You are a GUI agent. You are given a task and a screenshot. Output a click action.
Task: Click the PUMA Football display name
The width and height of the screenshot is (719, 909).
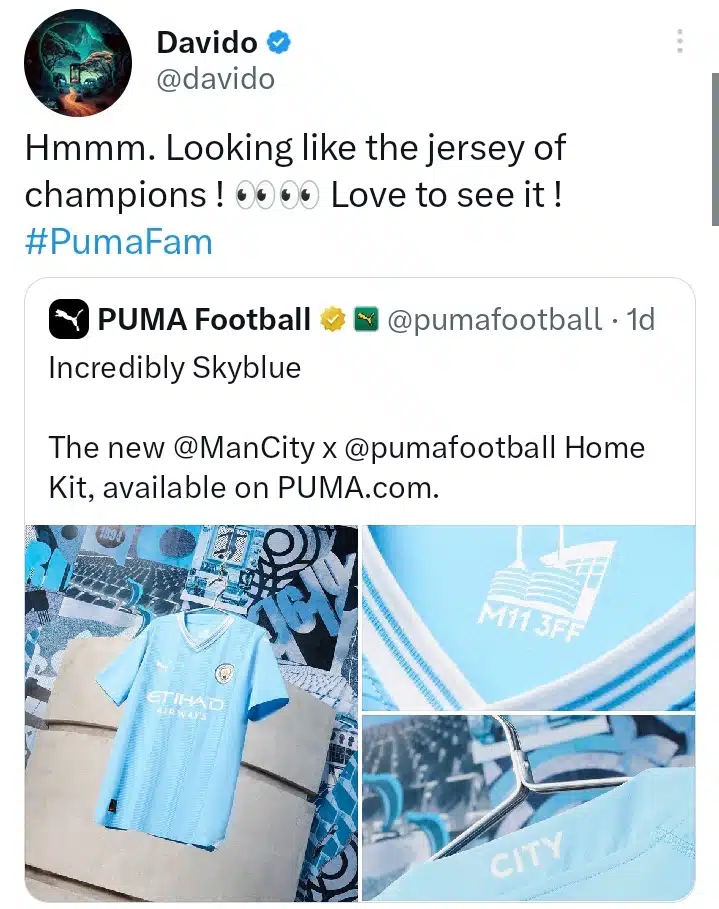point(200,320)
